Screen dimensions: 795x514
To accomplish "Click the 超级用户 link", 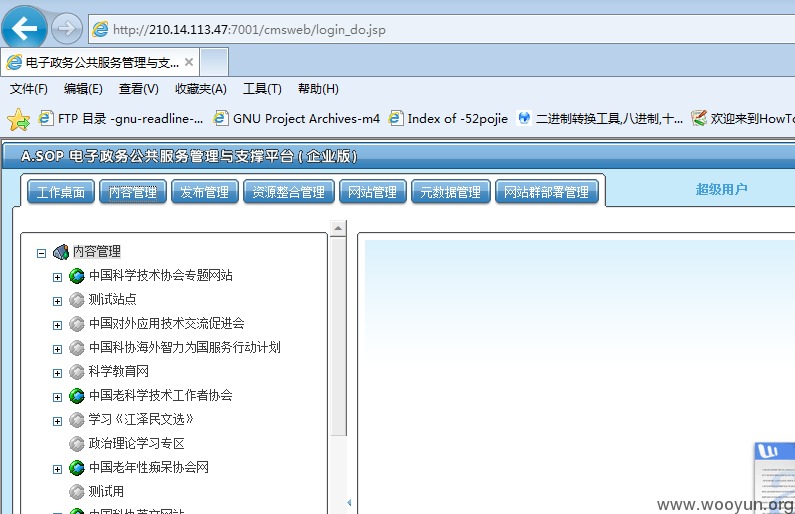I will [721, 190].
